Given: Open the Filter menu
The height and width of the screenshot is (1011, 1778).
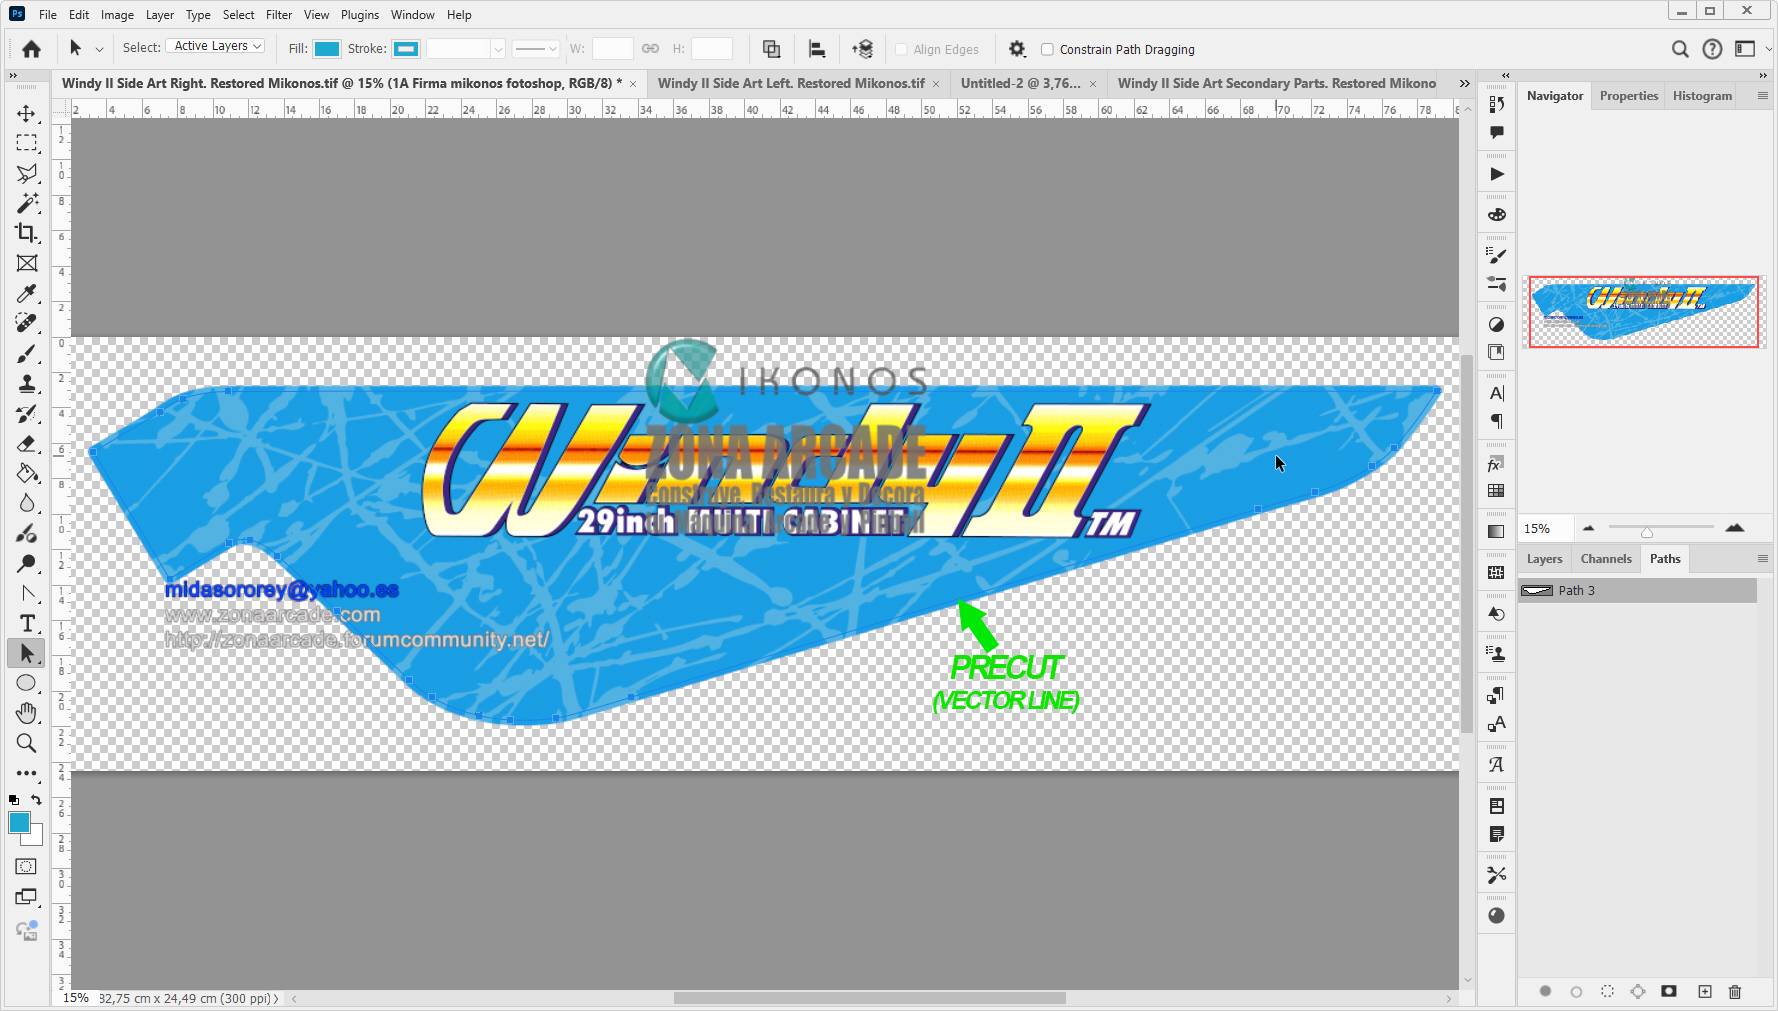Looking at the screenshot, I should pos(278,15).
